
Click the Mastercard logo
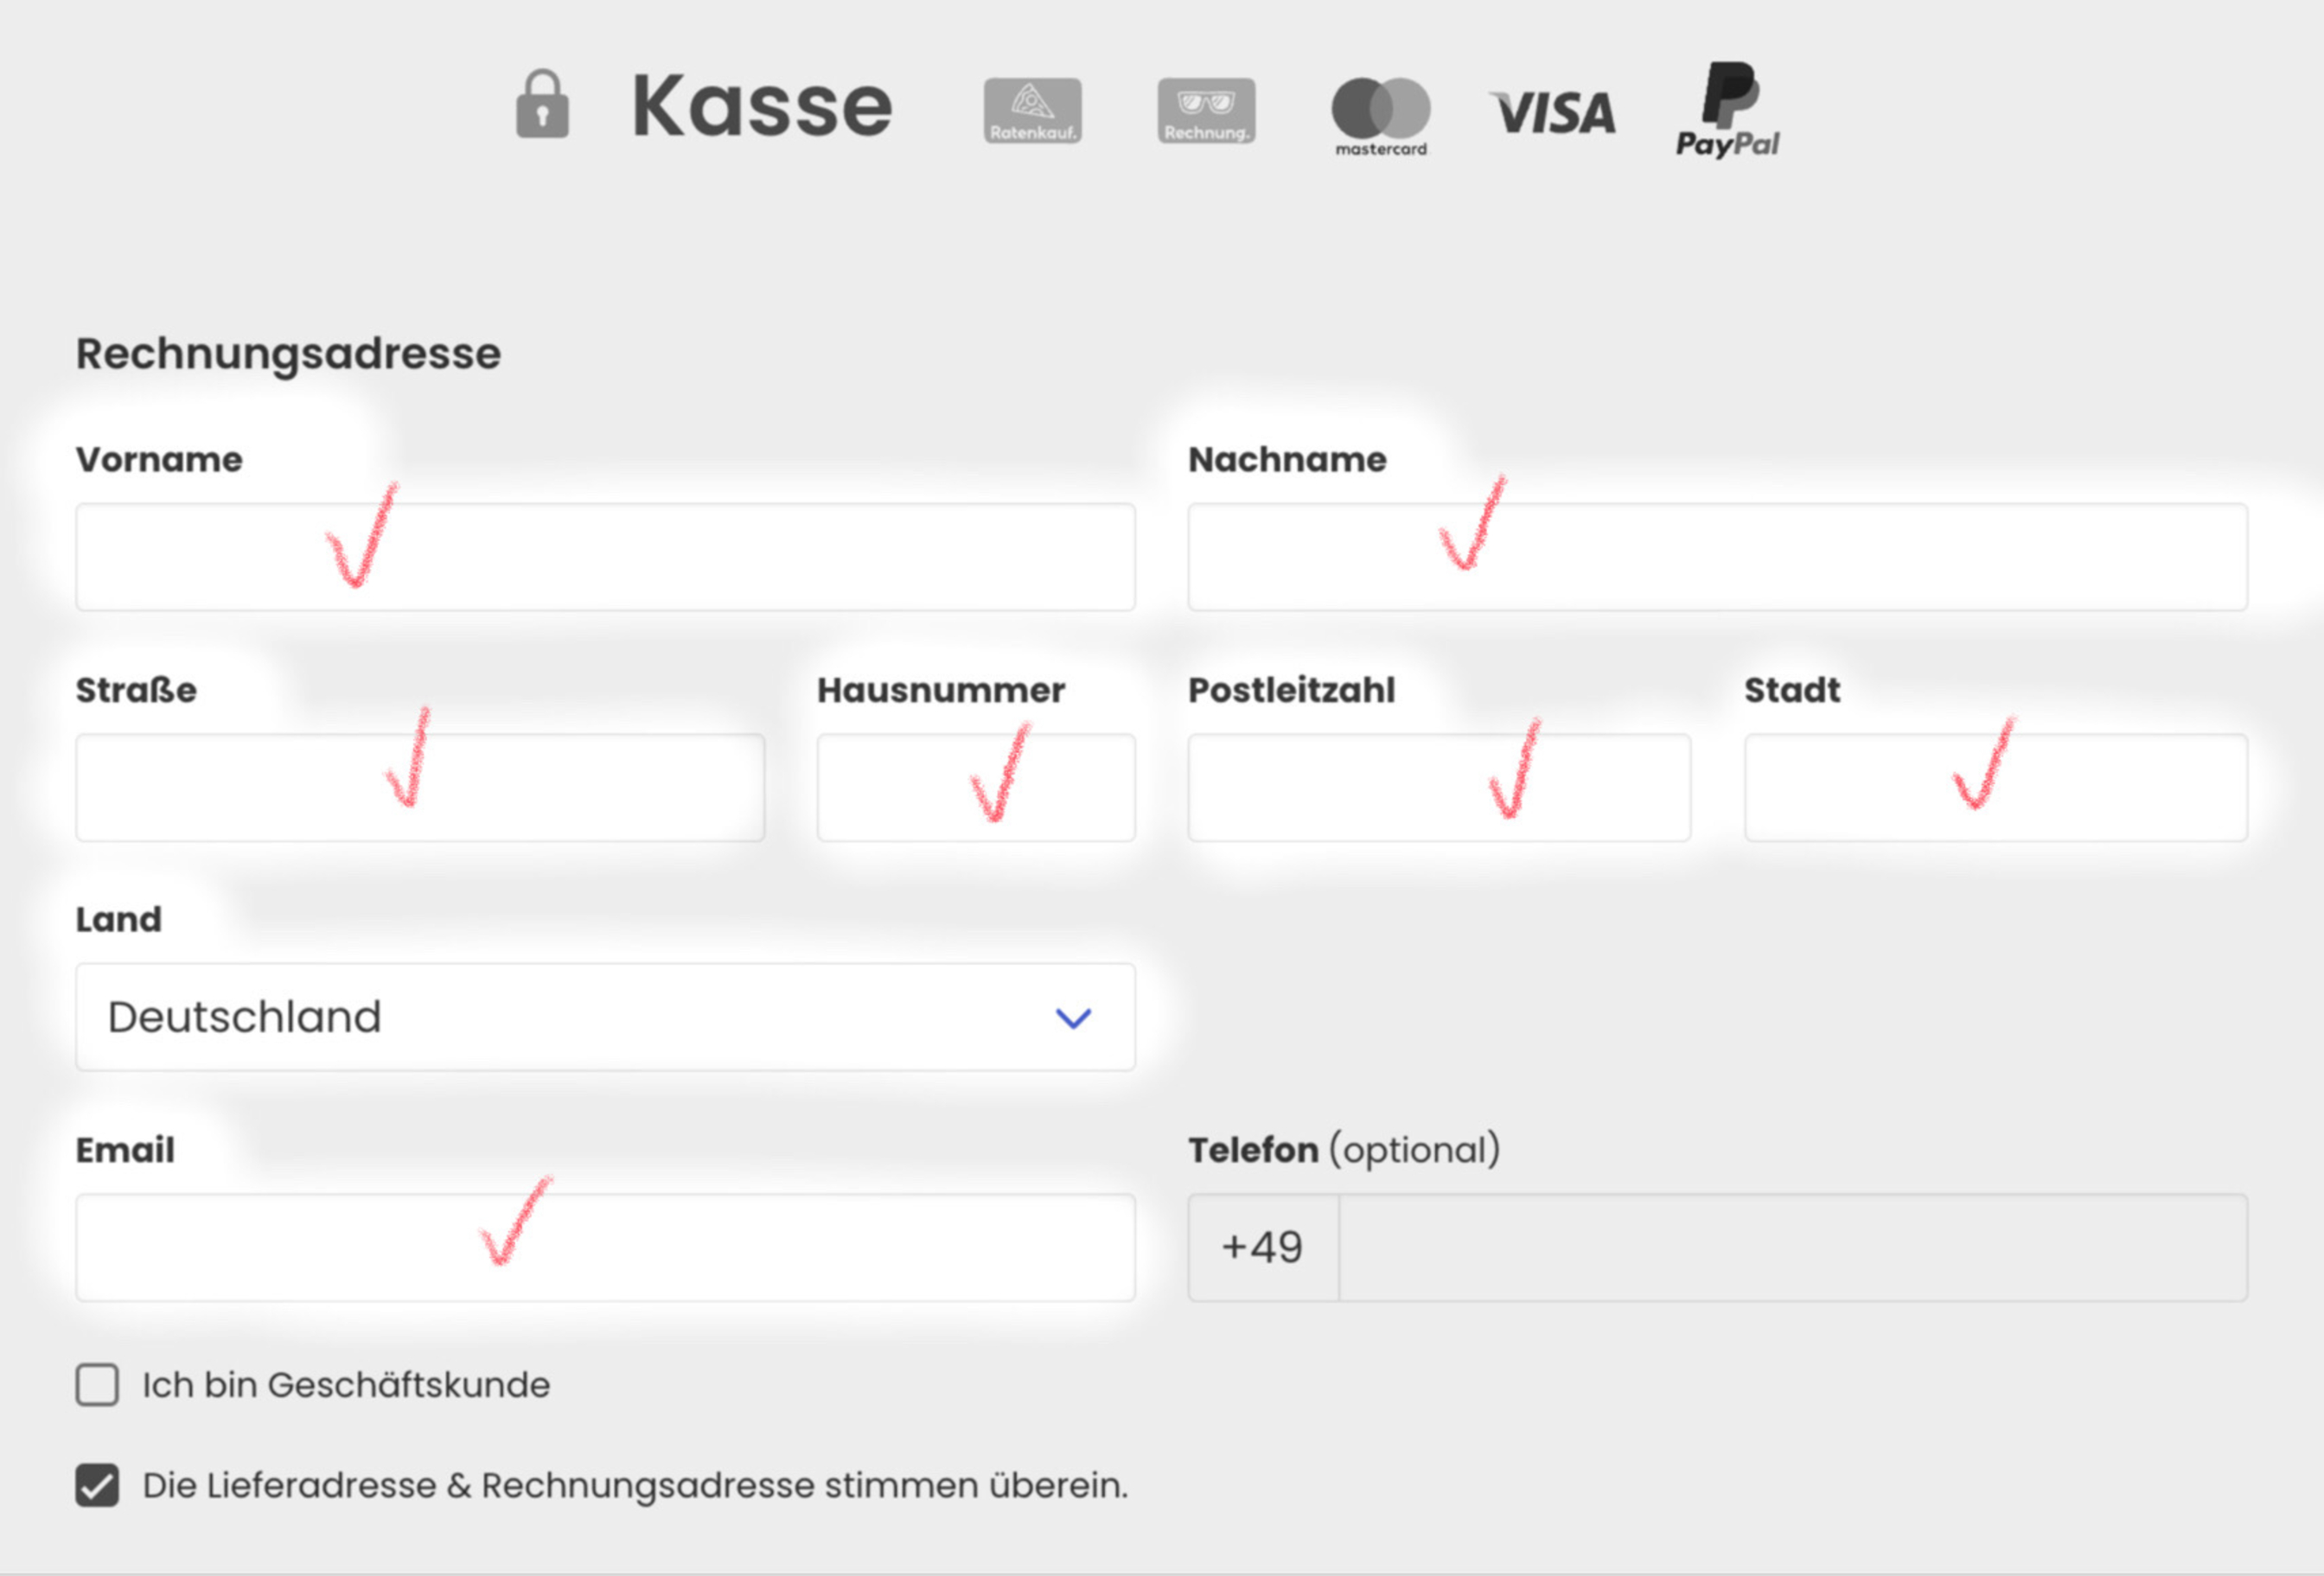click(1381, 116)
